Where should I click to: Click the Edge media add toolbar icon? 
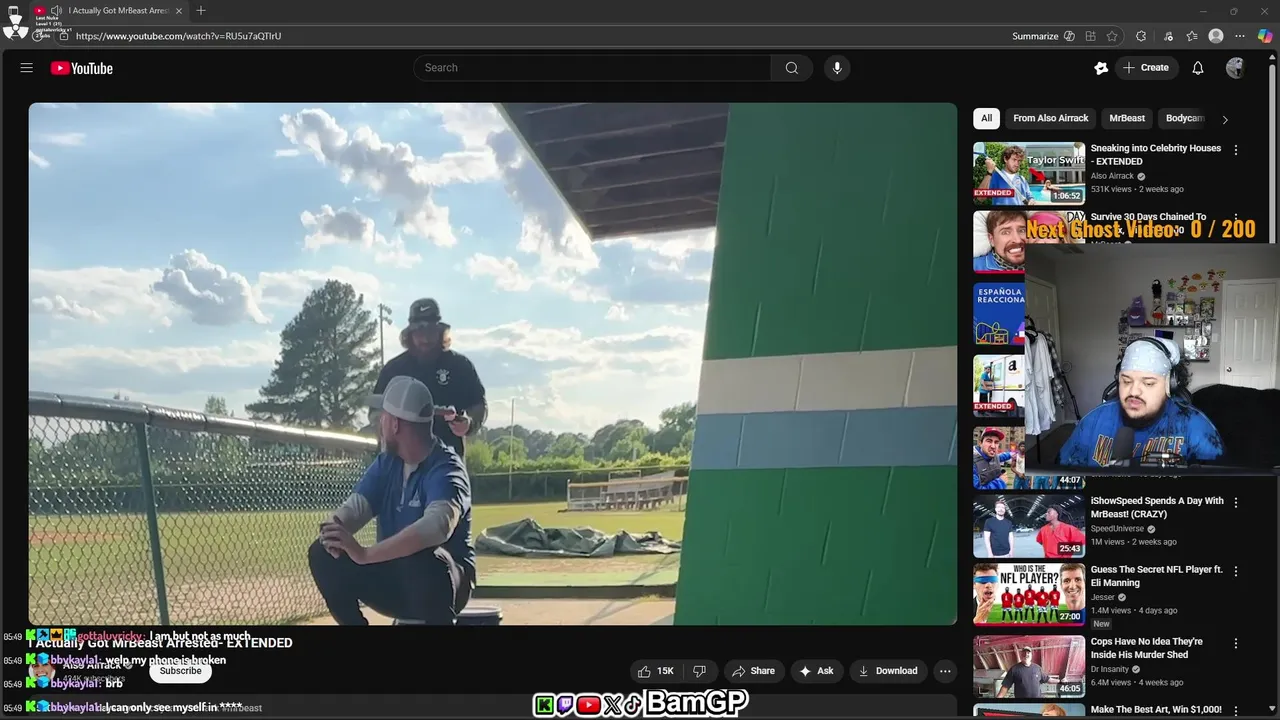click(1168, 36)
